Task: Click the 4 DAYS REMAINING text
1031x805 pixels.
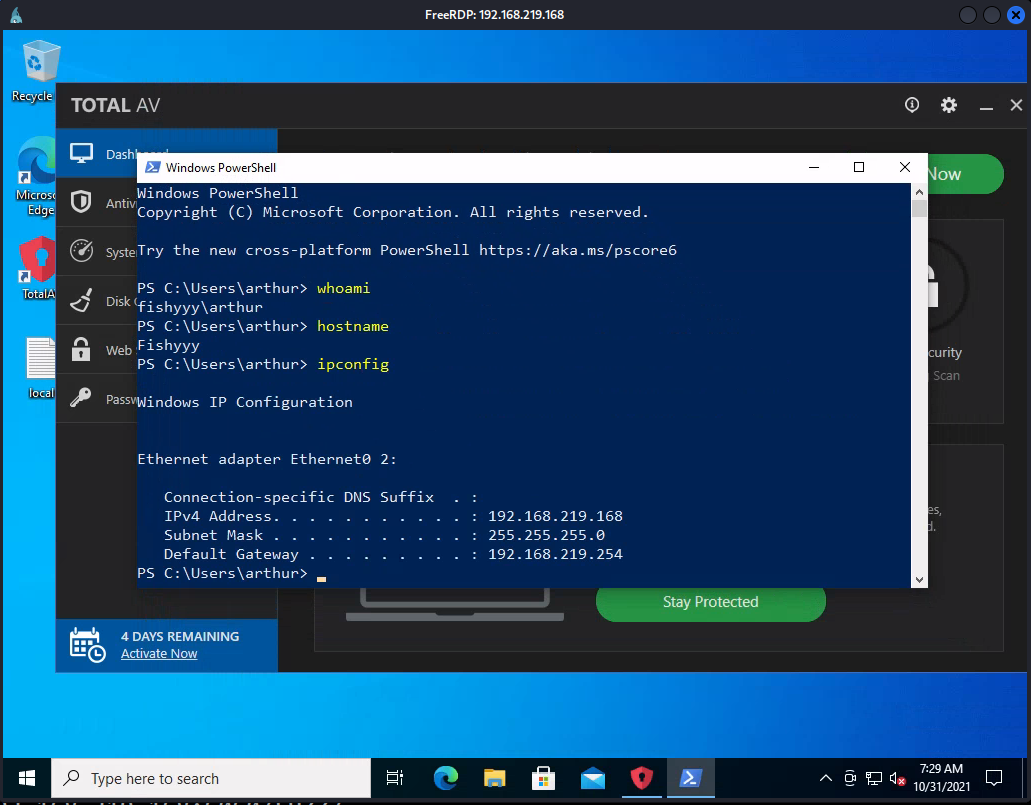Action: point(180,637)
